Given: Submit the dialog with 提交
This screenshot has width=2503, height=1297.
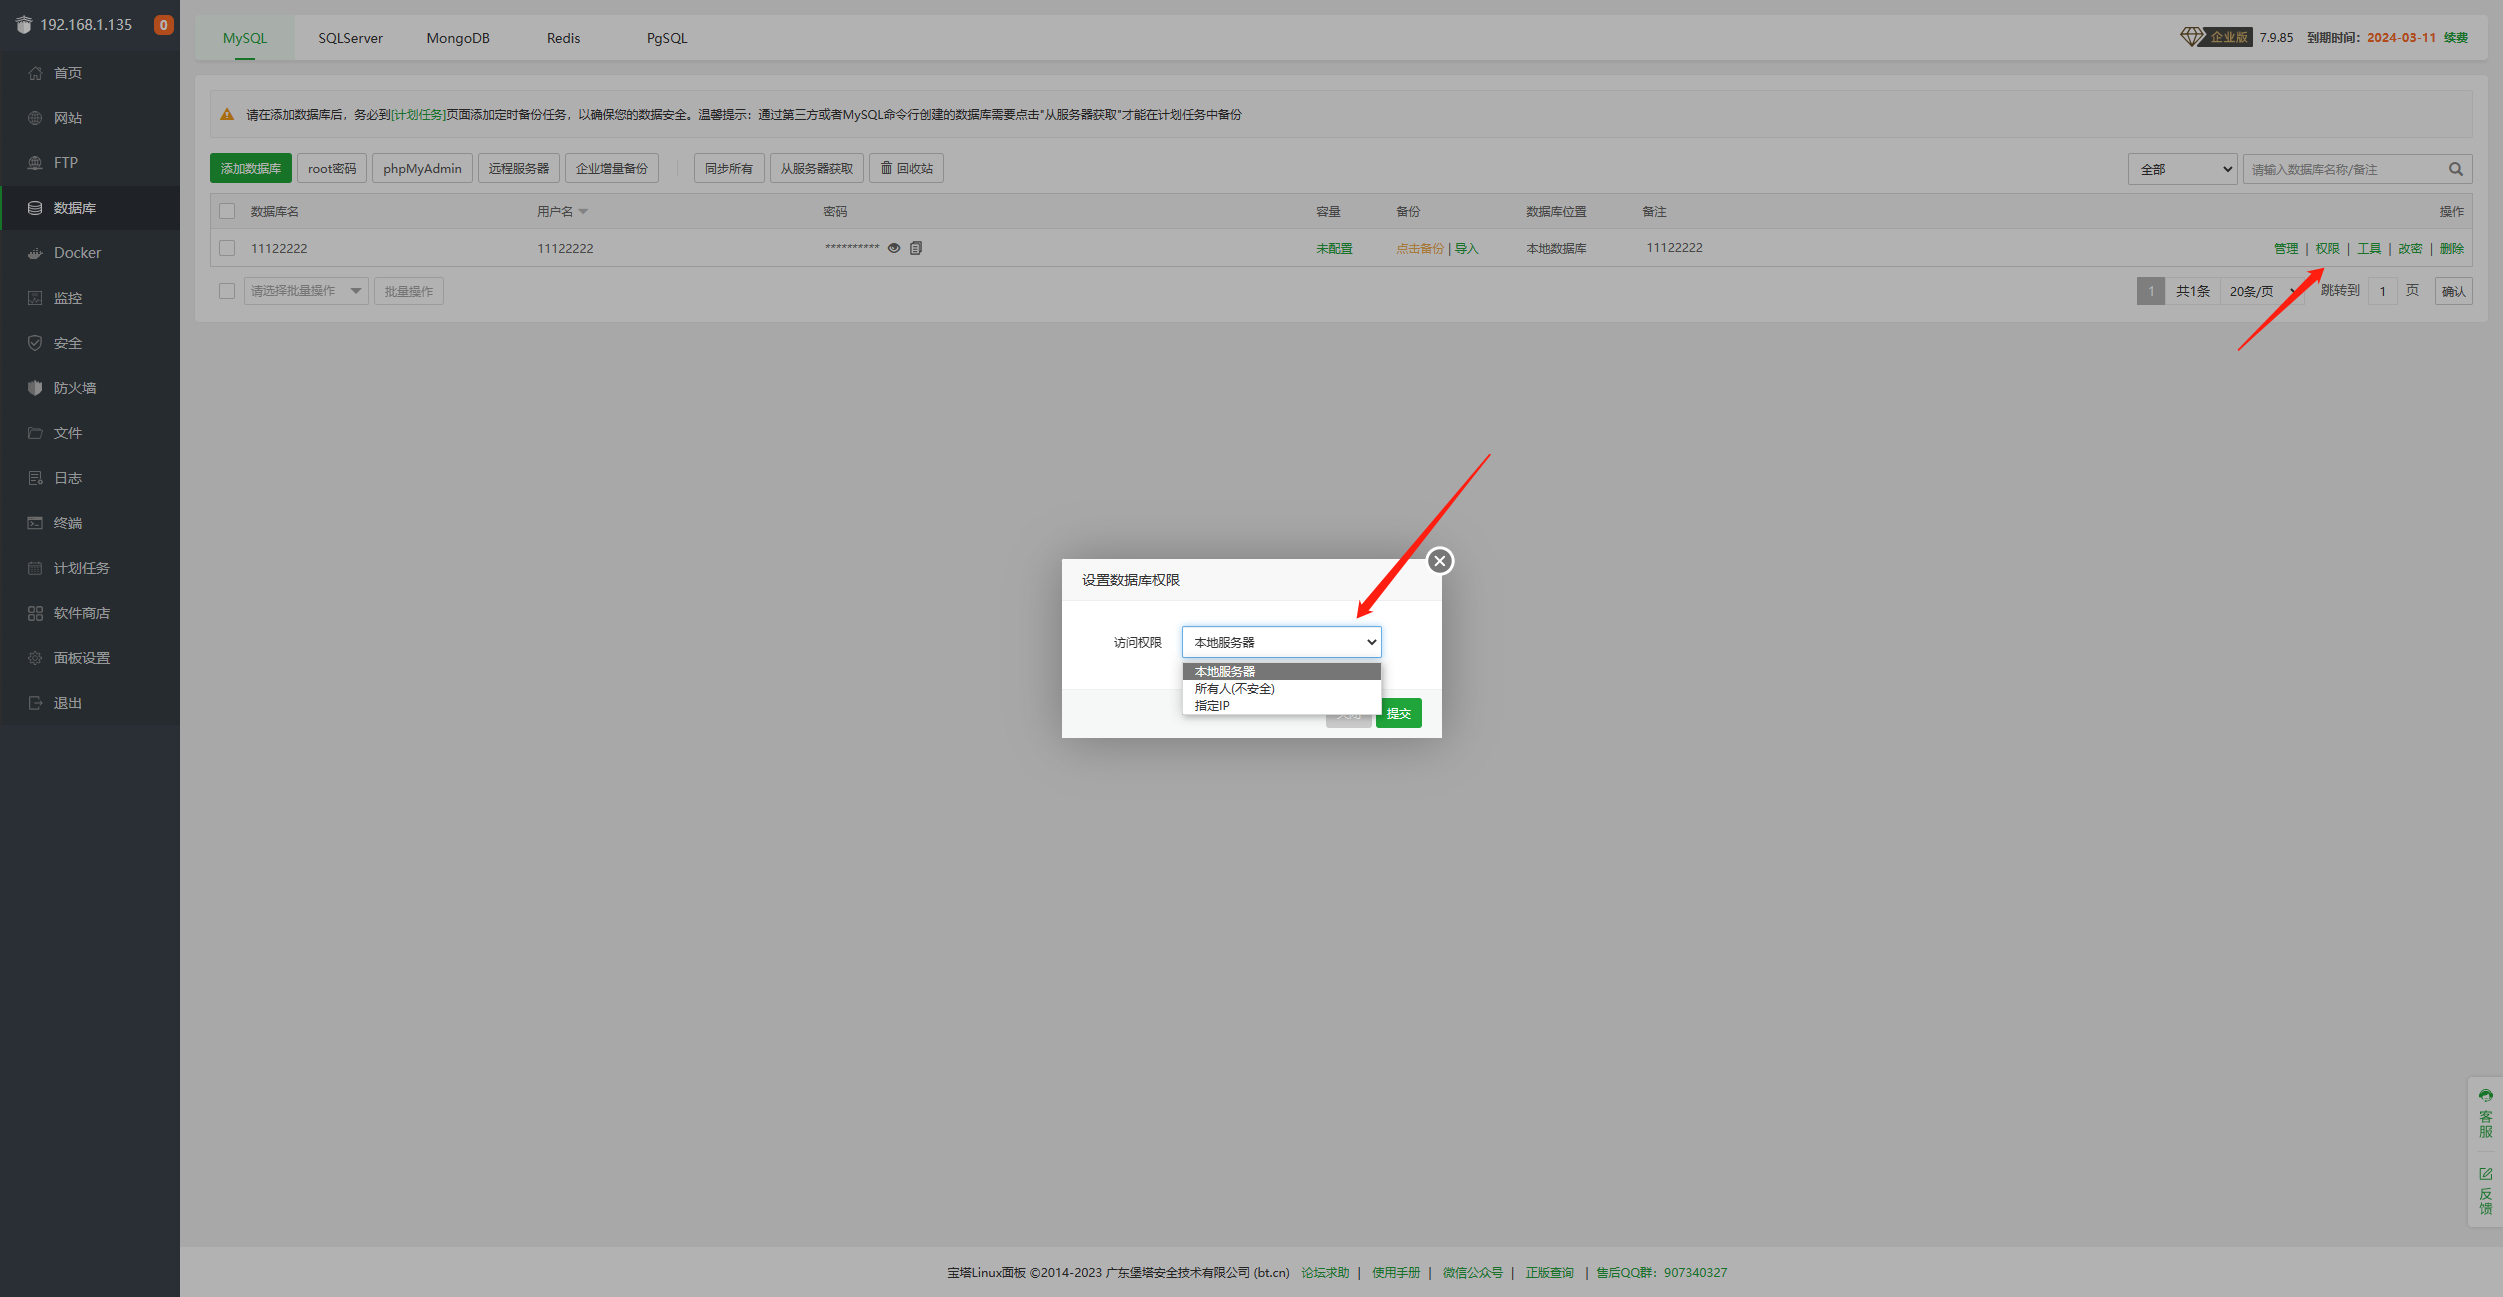Looking at the screenshot, I should 1399,713.
